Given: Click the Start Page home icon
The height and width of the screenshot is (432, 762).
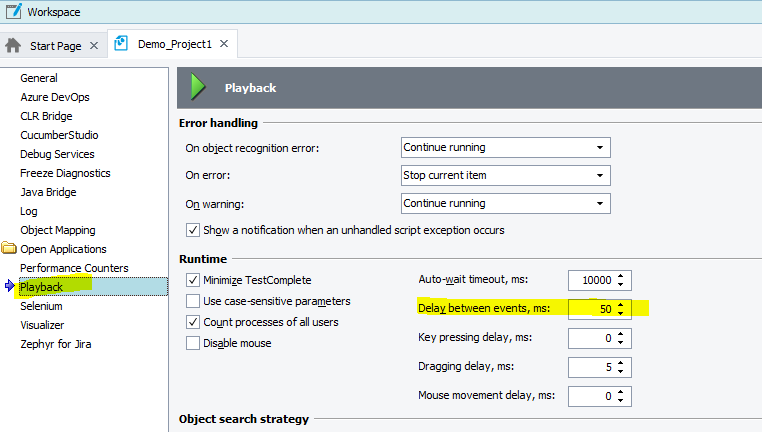Looking at the screenshot, I should click(14, 46).
